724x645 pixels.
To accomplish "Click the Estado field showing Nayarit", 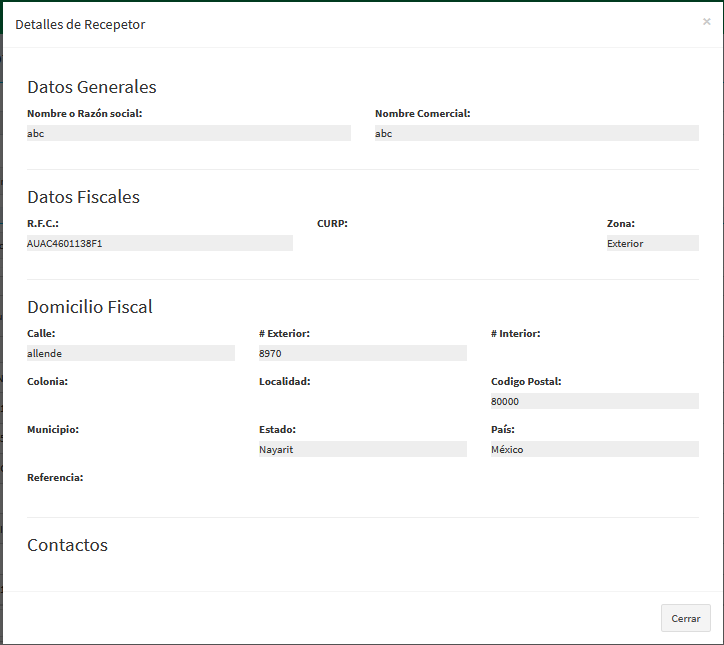I will click(x=362, y=449).
